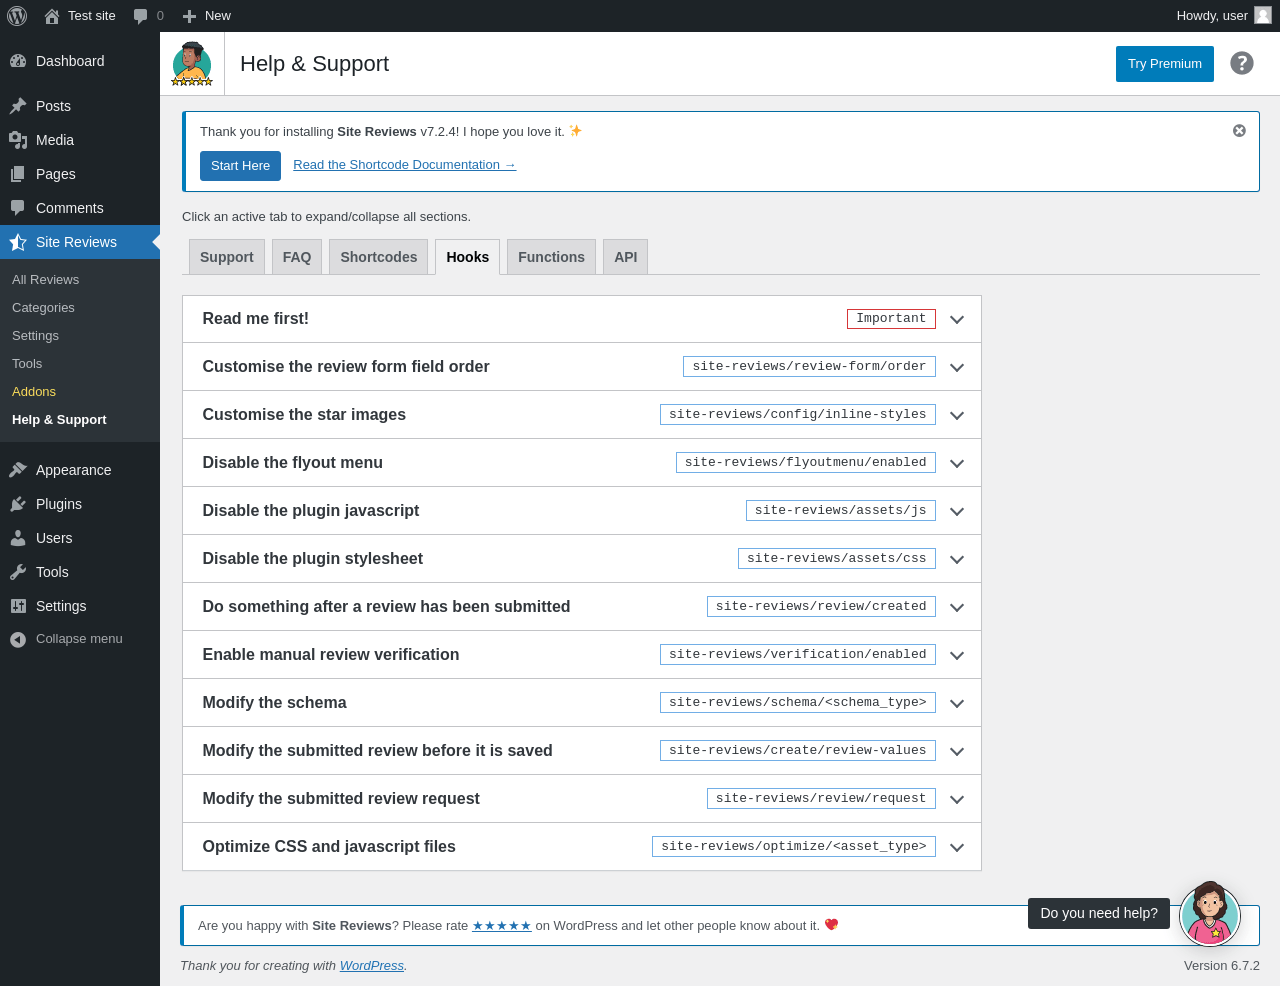The height and width of the screenshot is (986, 1280).
Task: Open Read the Shortcode Documentation link
Action: pyautogui.click(x=405, y=165)
